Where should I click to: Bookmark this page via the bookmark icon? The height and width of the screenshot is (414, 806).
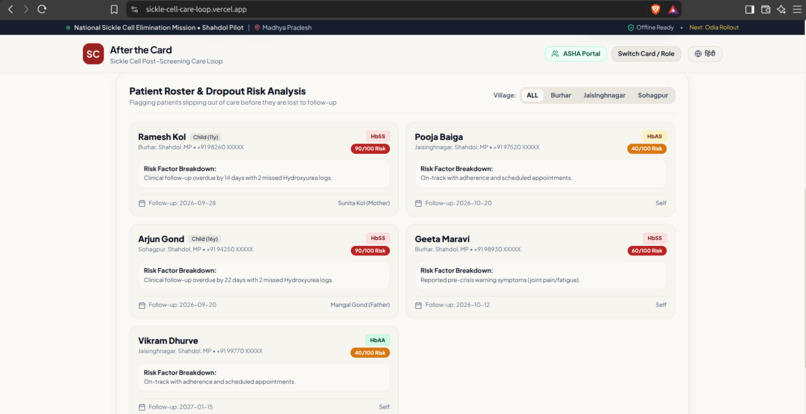(x=114, y=9)
